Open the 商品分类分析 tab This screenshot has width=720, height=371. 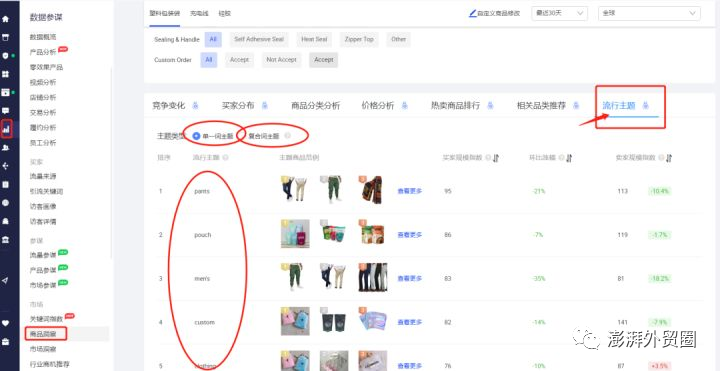[x=315, y=106]
